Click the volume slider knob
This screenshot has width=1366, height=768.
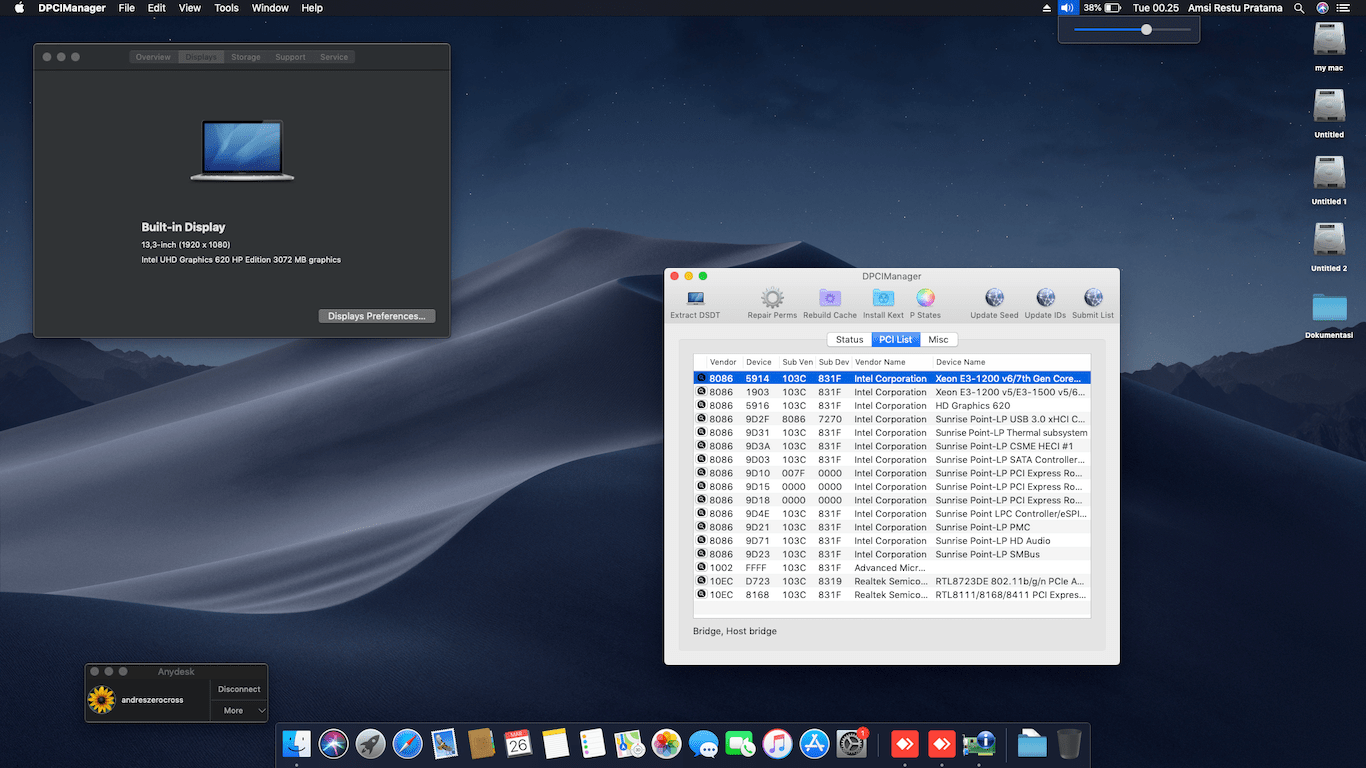1146,30
